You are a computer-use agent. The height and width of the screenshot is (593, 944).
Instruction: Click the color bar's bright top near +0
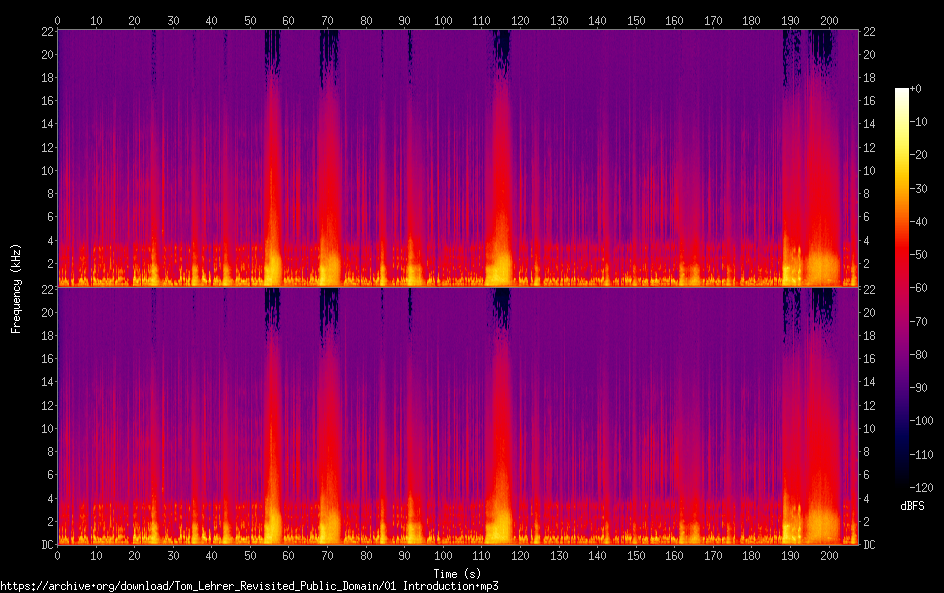(x=902, y=94)
